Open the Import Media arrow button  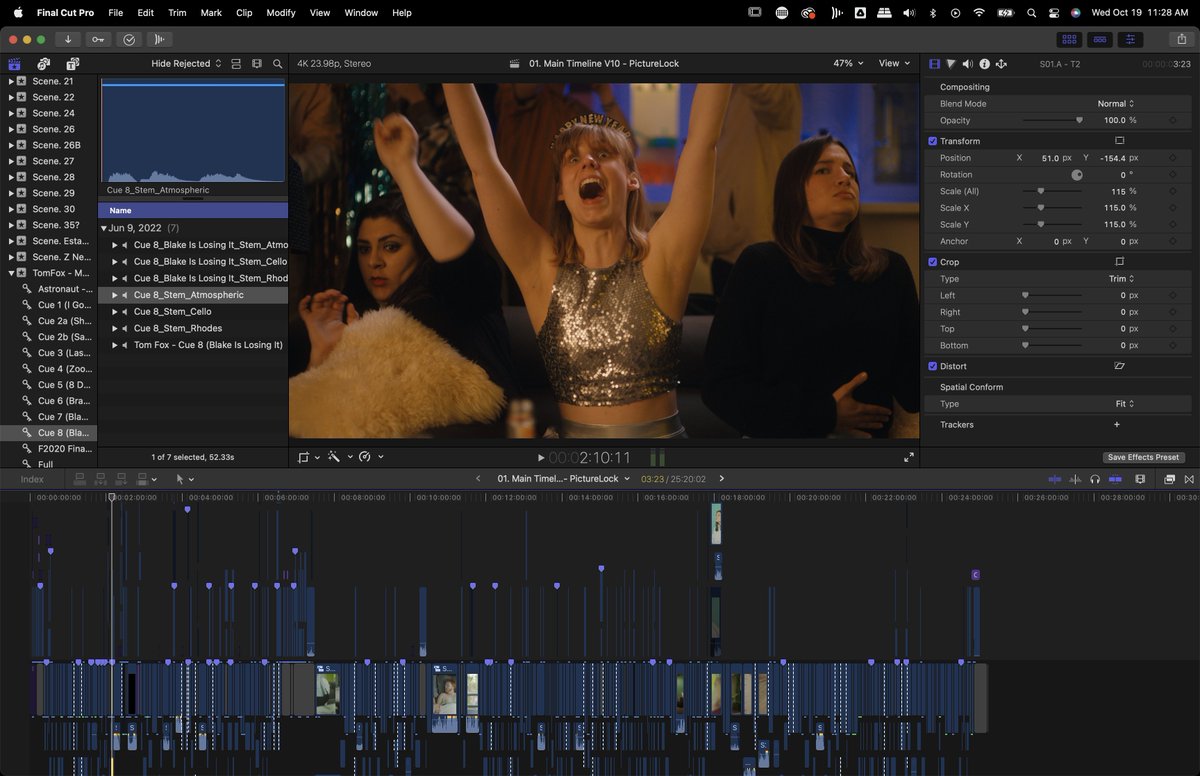(x=68, y=39)
